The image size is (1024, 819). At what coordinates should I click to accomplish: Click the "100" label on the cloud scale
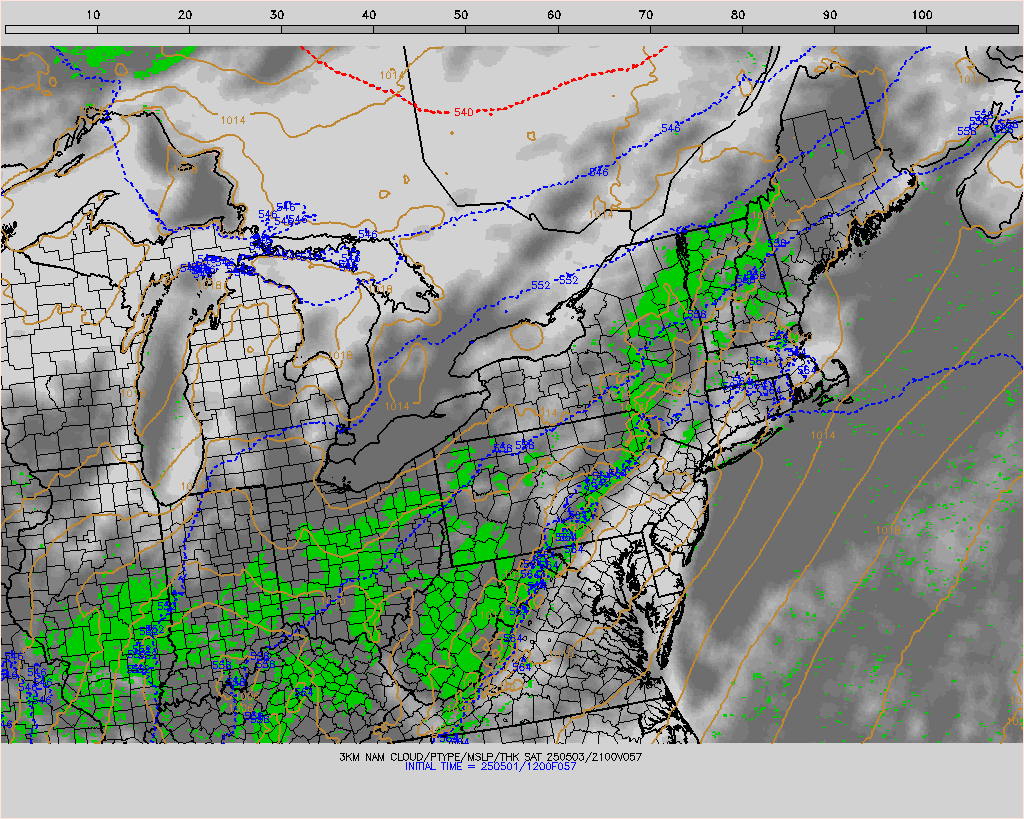coord(921,15)
